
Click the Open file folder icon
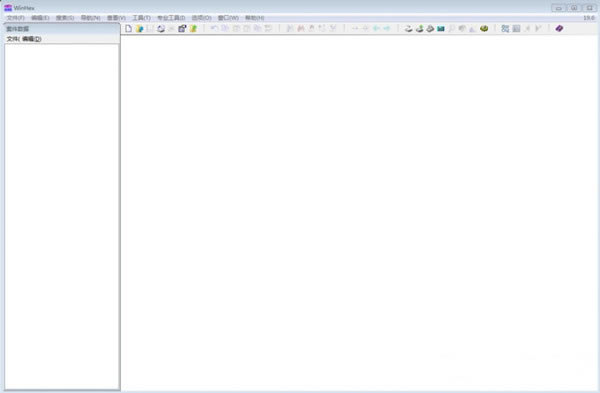coord(139,29)
